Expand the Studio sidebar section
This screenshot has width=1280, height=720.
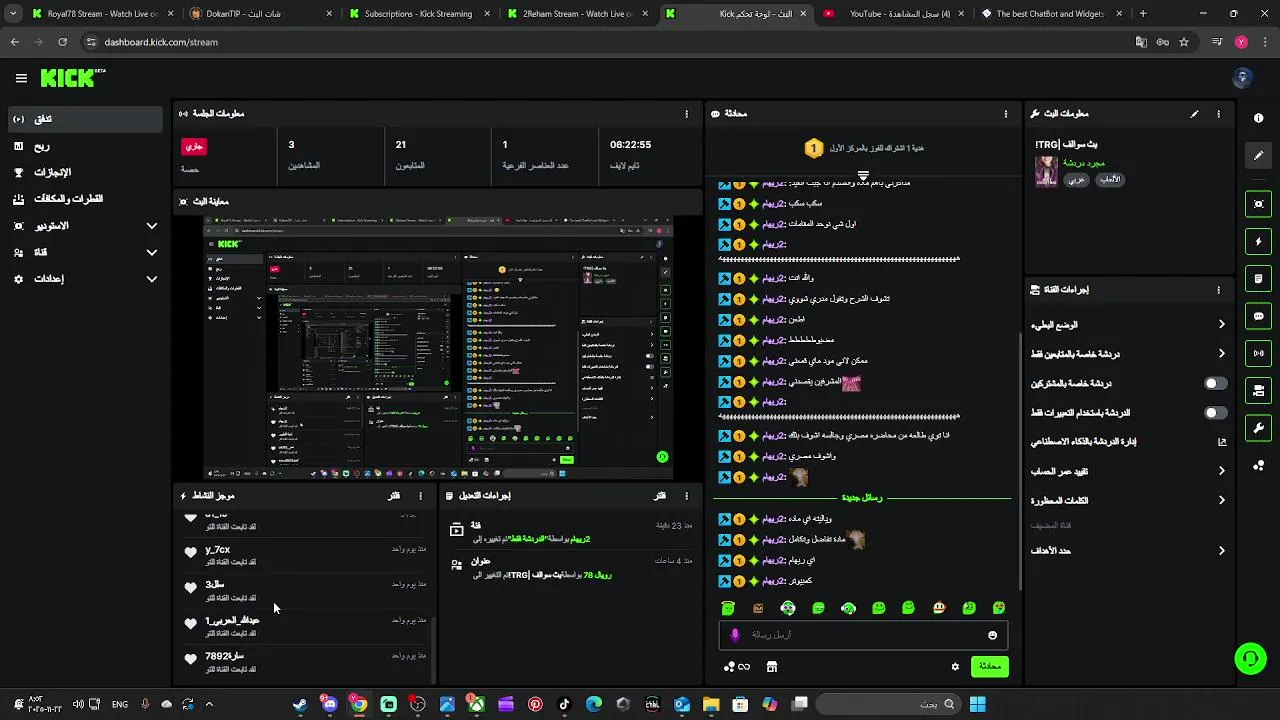[85, 226]
